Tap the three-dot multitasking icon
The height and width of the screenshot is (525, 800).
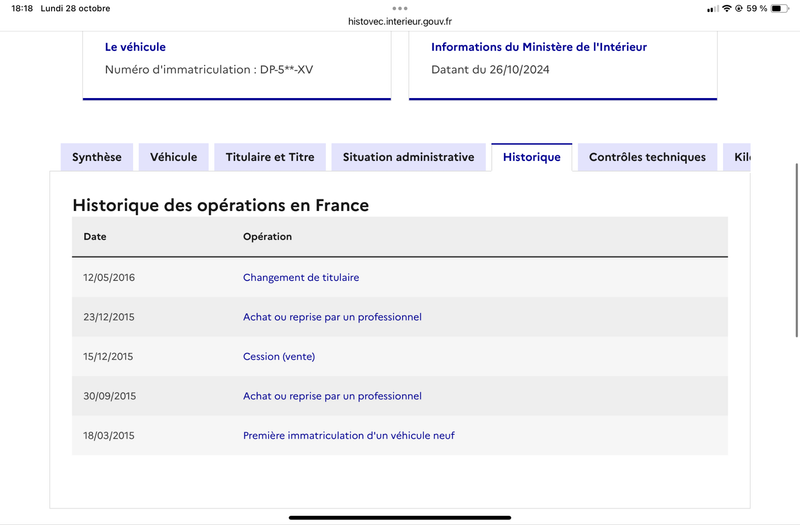[x=400, y=8]
